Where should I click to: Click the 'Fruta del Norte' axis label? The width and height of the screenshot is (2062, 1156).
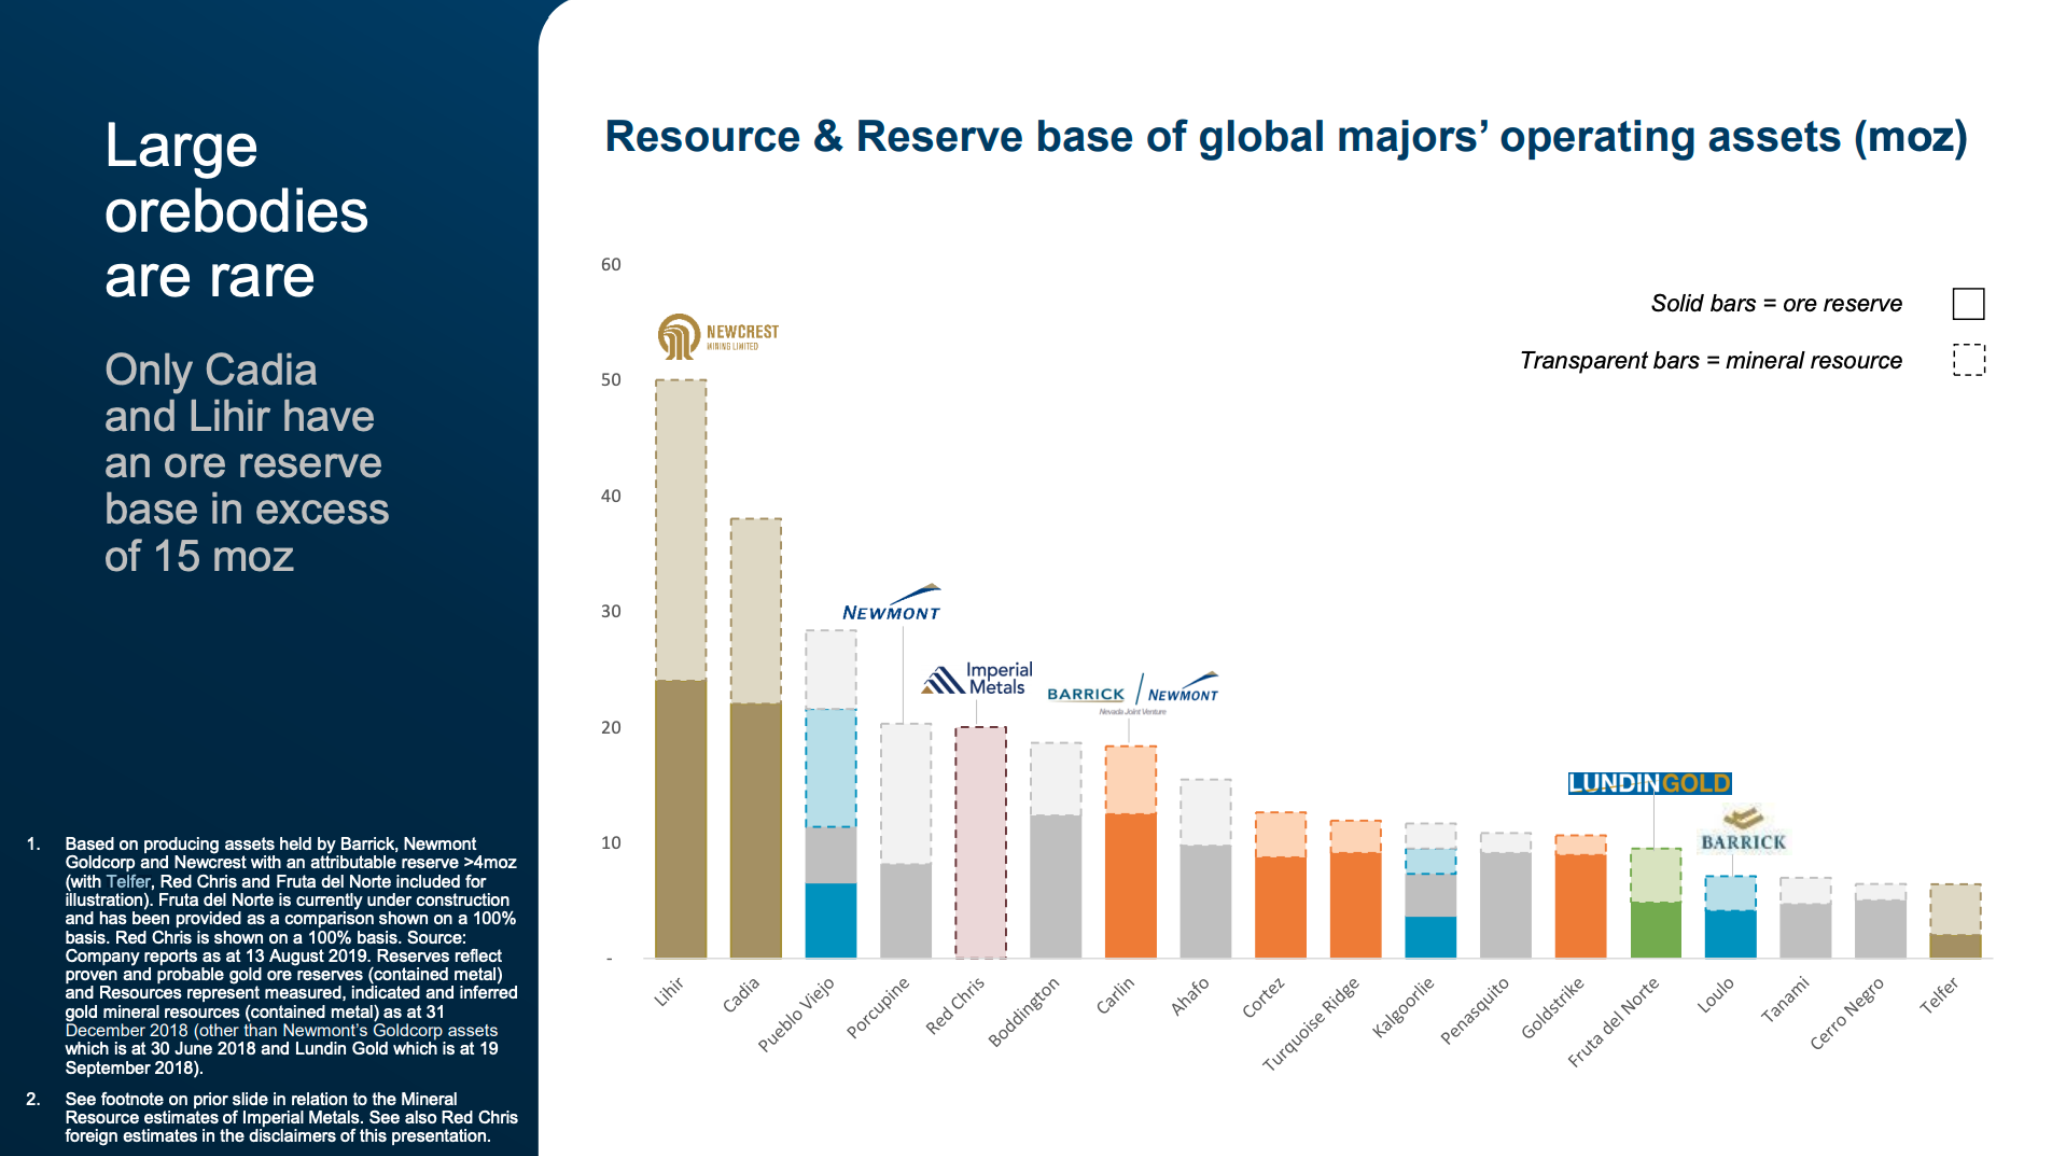click(x=1613, y=1022)
